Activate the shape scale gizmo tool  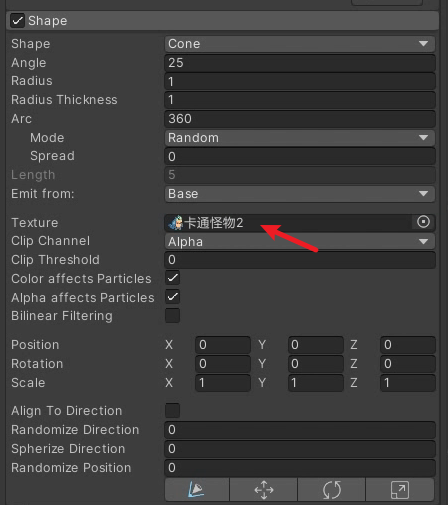click(400, 489)
